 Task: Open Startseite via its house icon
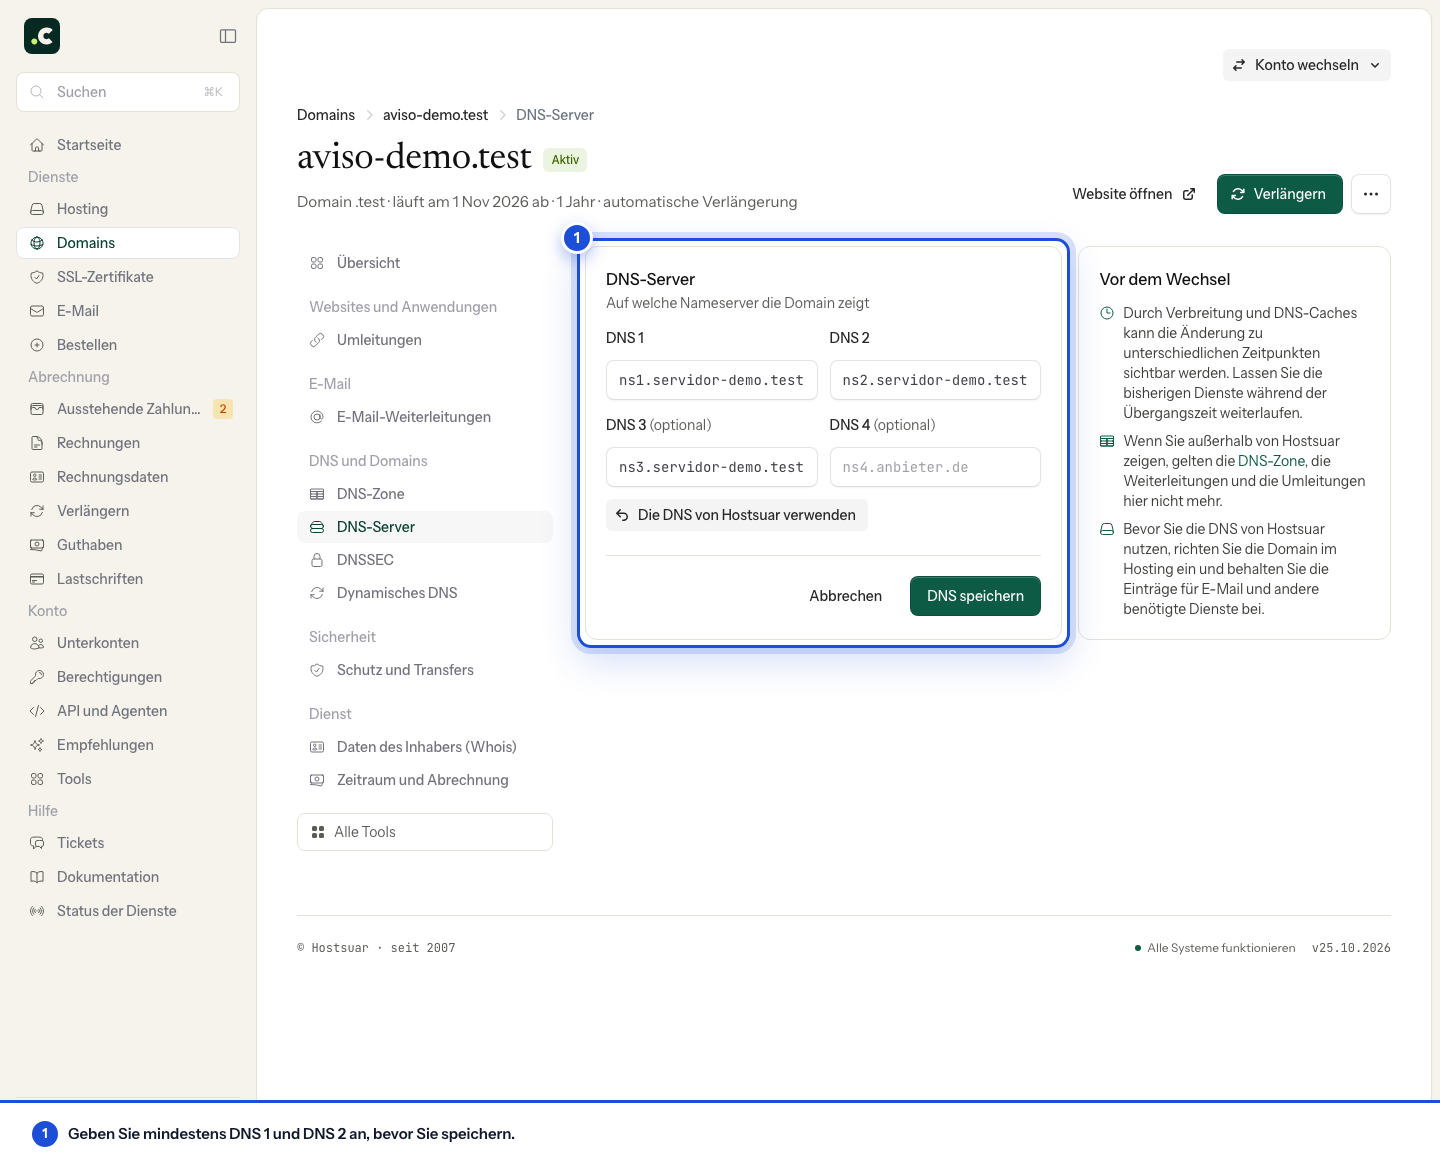(37, 145)
